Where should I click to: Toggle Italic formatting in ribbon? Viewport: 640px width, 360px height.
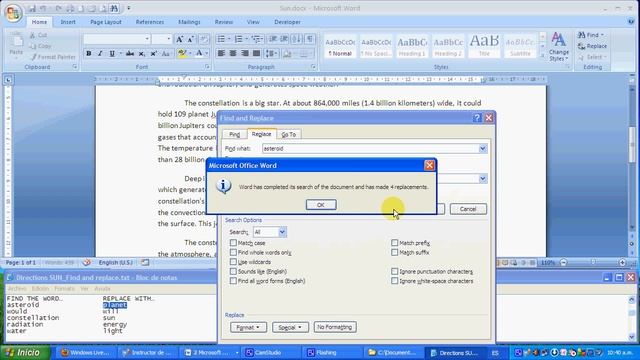click(100, 53)
